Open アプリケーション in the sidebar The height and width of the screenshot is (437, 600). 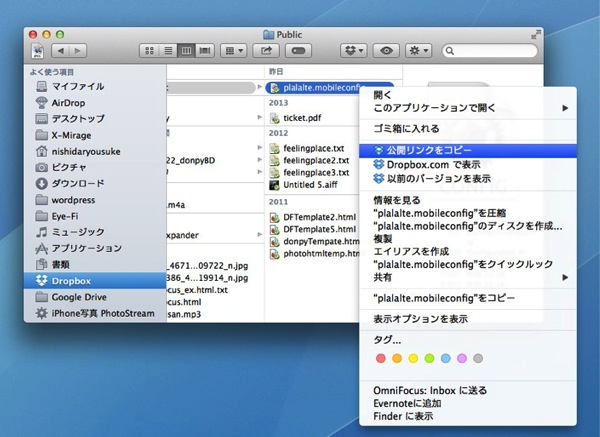pyautogui.click(x=95, y=248)
